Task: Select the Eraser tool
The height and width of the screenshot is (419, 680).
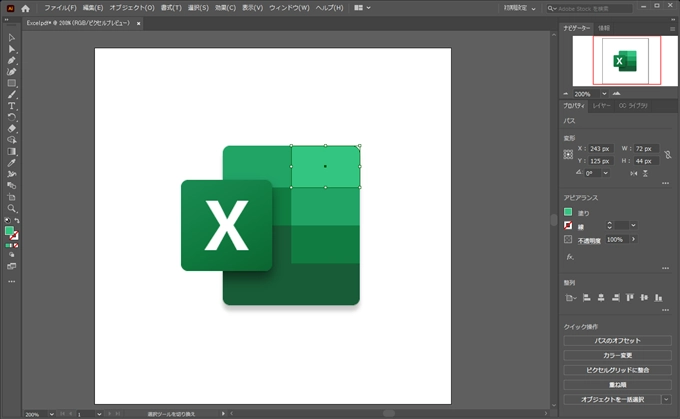Action: point(12,128)
